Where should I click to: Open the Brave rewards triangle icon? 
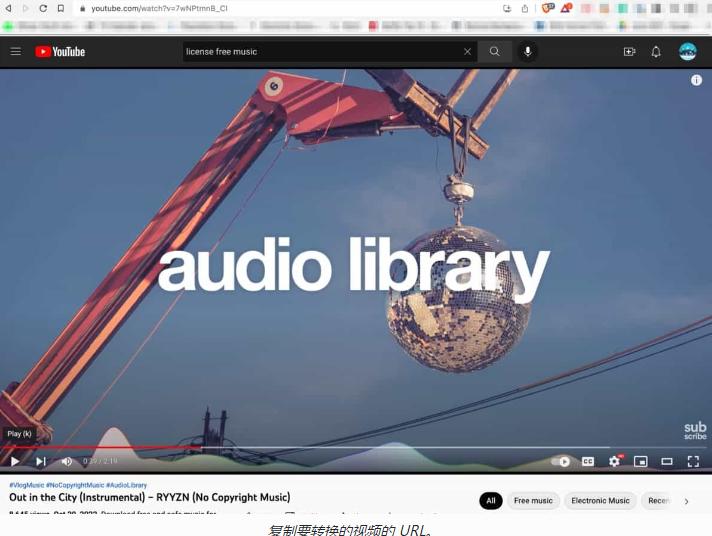tap(566, 8)
